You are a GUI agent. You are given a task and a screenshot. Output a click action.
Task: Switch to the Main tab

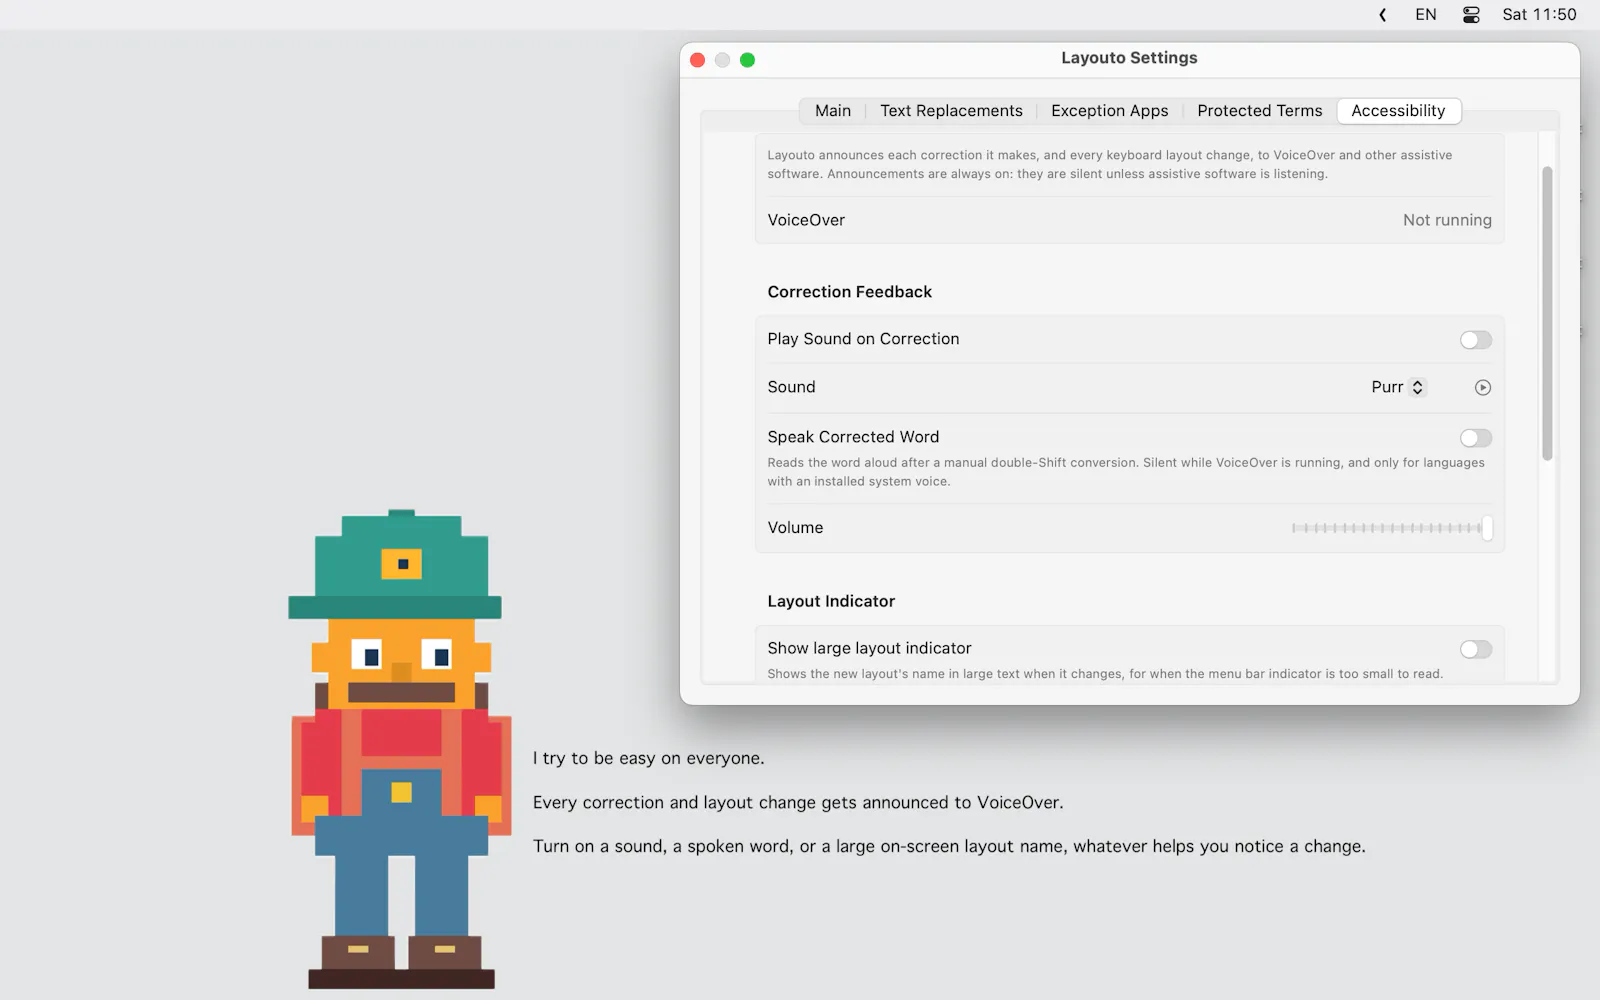(x=833, y=111)
